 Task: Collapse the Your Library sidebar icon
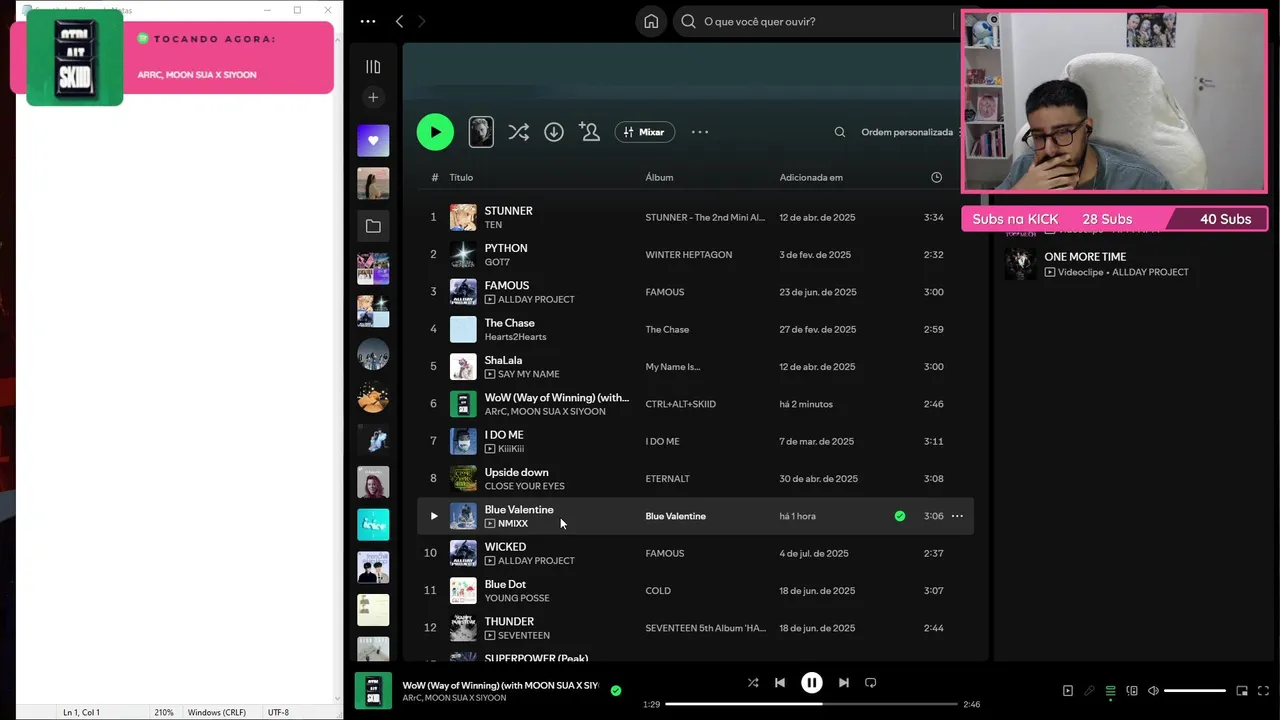(373, 67)
